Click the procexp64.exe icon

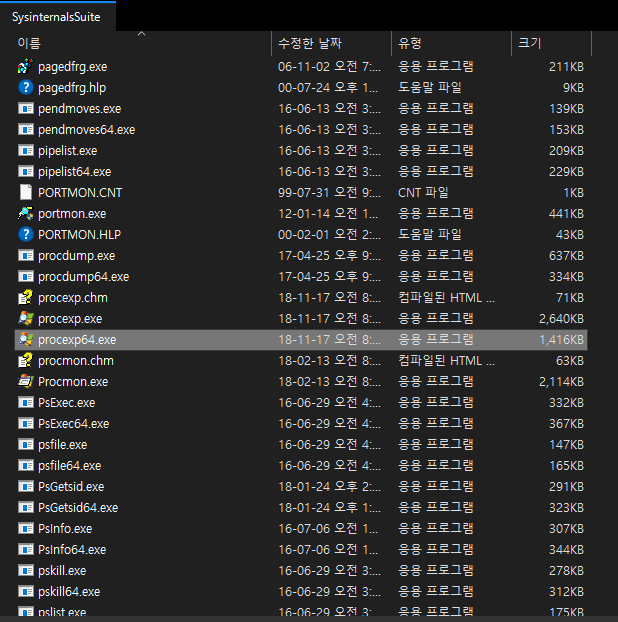pos(26,340)
